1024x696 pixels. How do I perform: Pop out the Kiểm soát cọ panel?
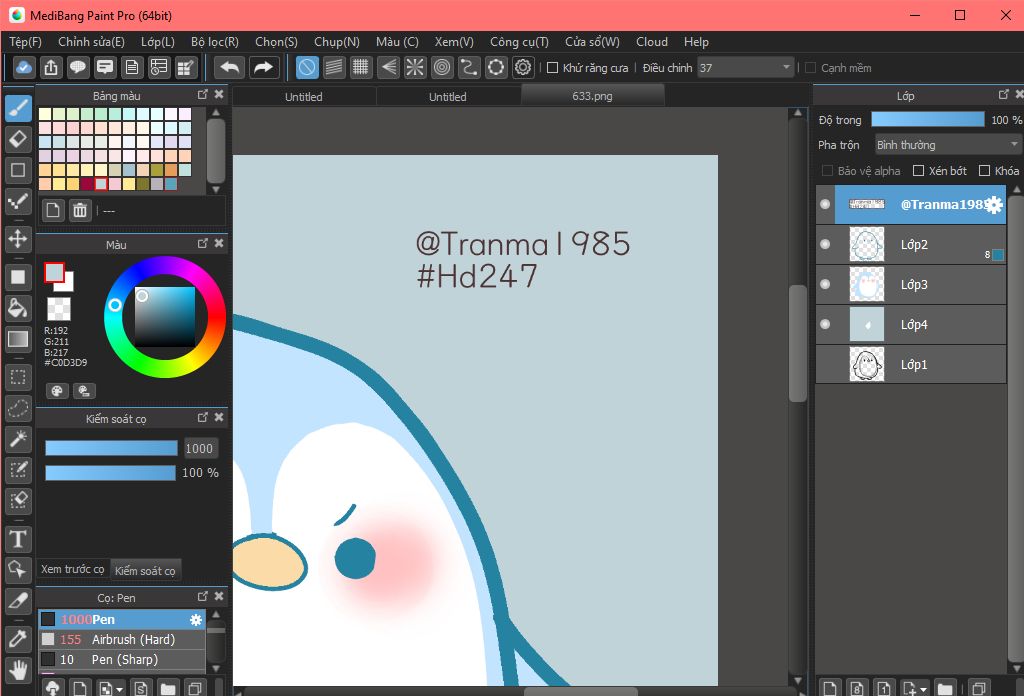tap(202, 417)
